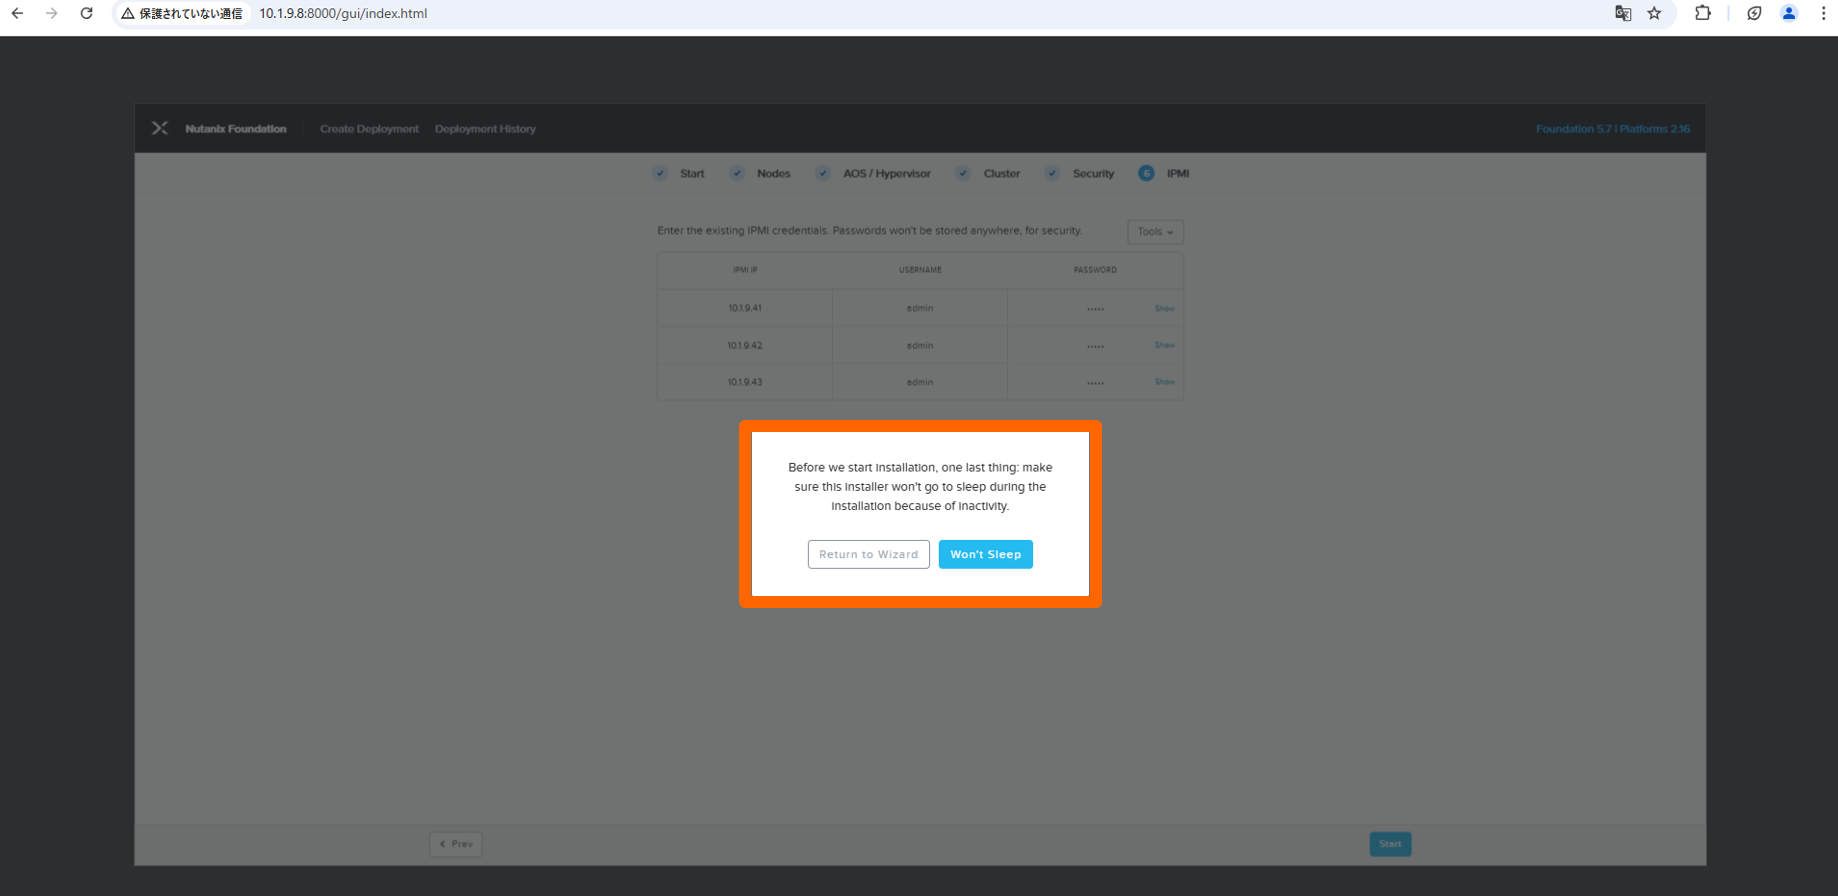Open the Google Translate icon in address bar

[1623, 13]
